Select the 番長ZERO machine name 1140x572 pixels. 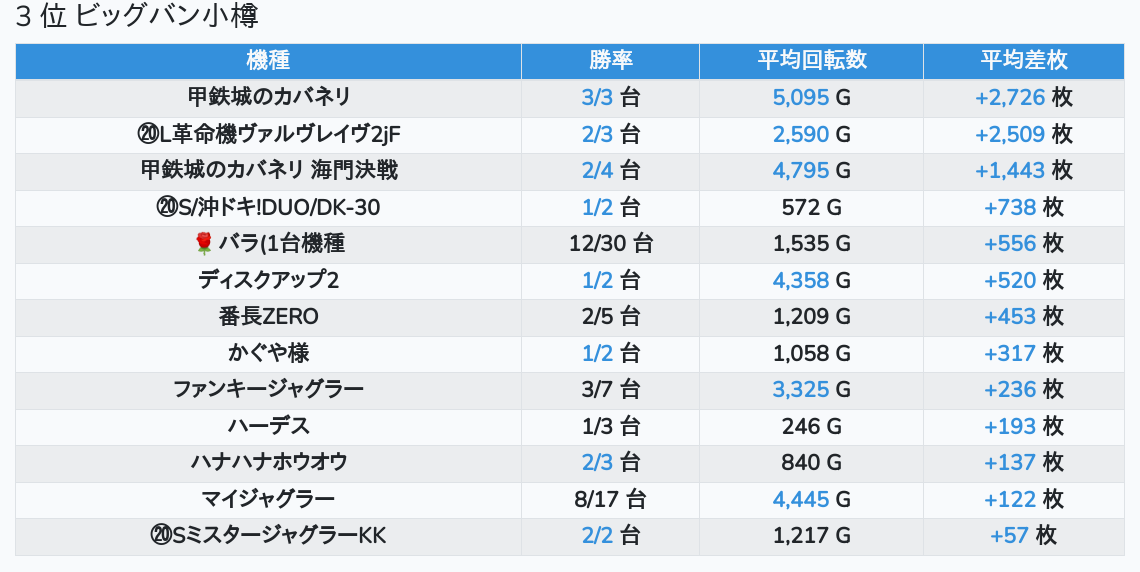269,317
